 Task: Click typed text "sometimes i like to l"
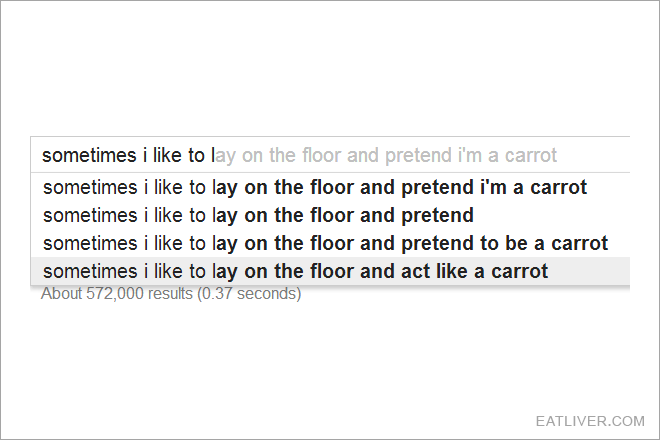(x=128, y=155)
